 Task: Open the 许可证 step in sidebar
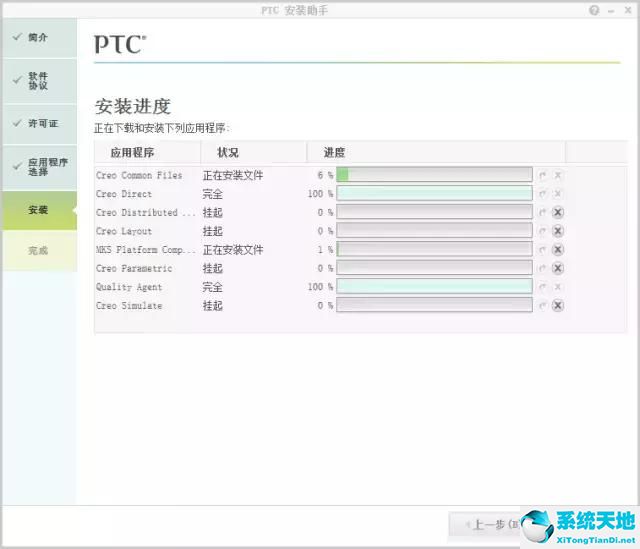[39, 124]
